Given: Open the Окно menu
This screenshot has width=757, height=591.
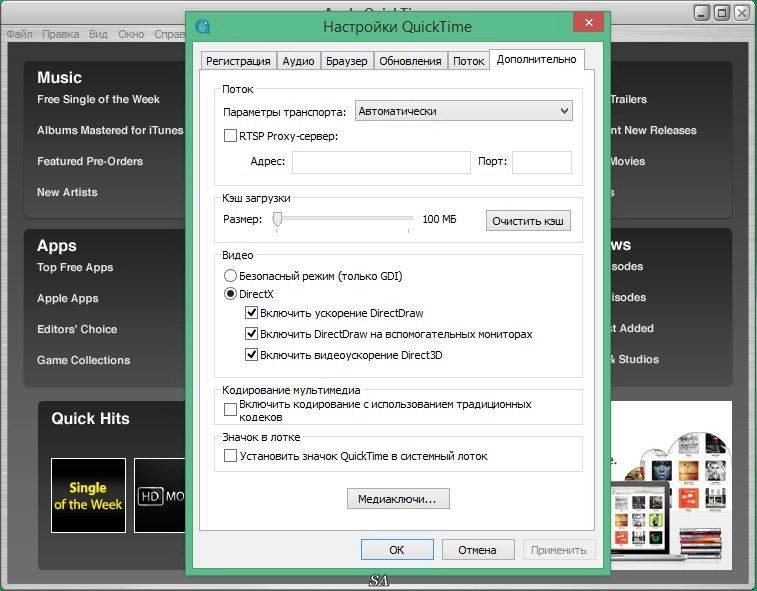Looking at the screenshot, I should coord(131,34).
